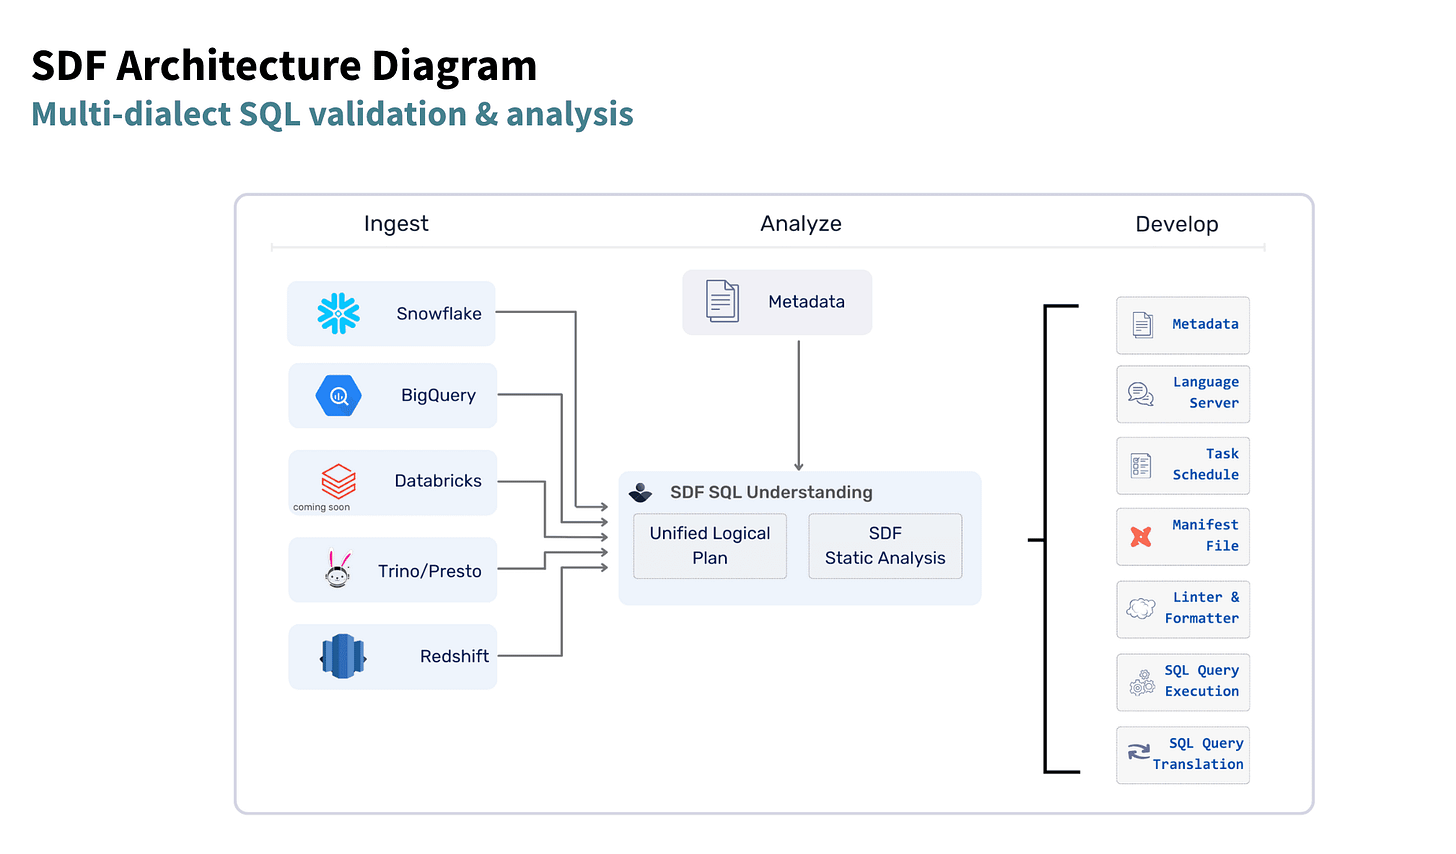Click the BigQuery label text
Image resolution: width=1456 pixels, height=854 pixels.
tap(438, 396)
